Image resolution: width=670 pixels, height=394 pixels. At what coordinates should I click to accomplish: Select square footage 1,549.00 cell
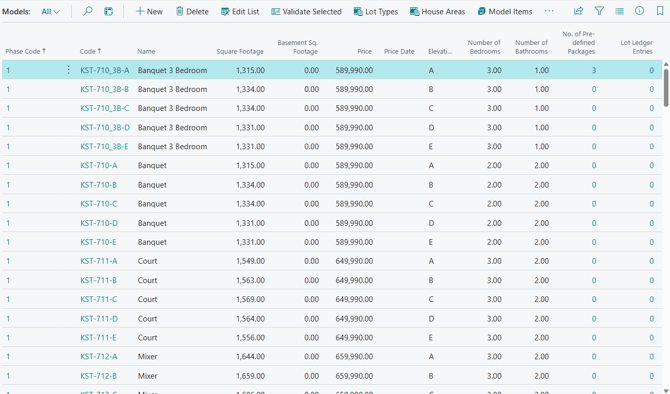coord(250,261)
